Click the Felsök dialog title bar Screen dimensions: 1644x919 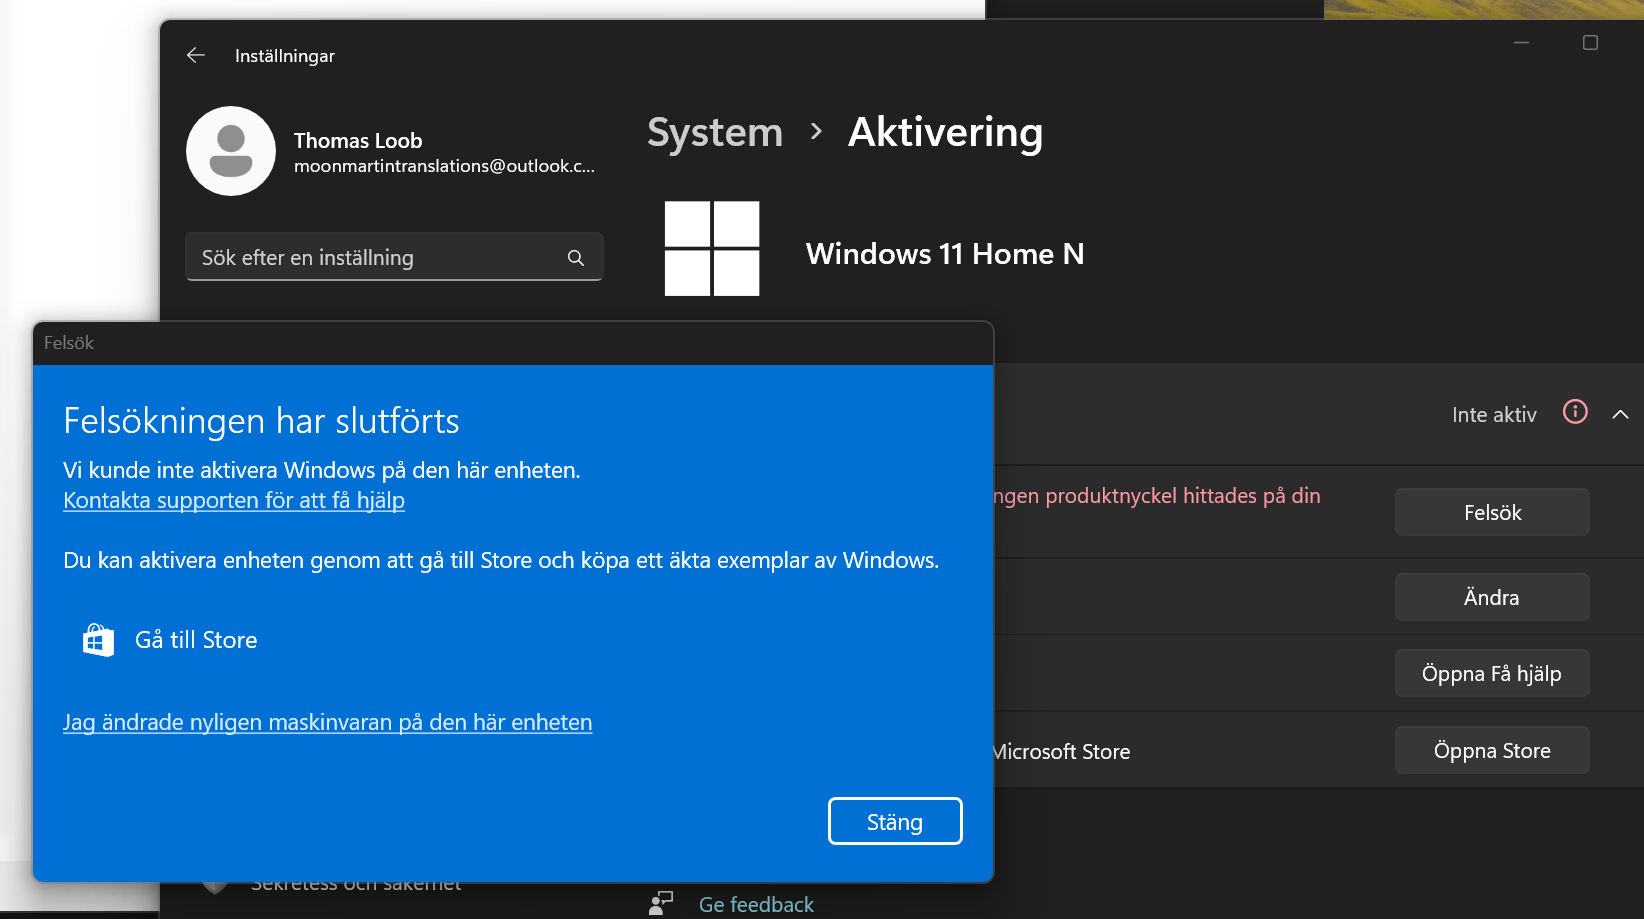(x=513, y=343)
